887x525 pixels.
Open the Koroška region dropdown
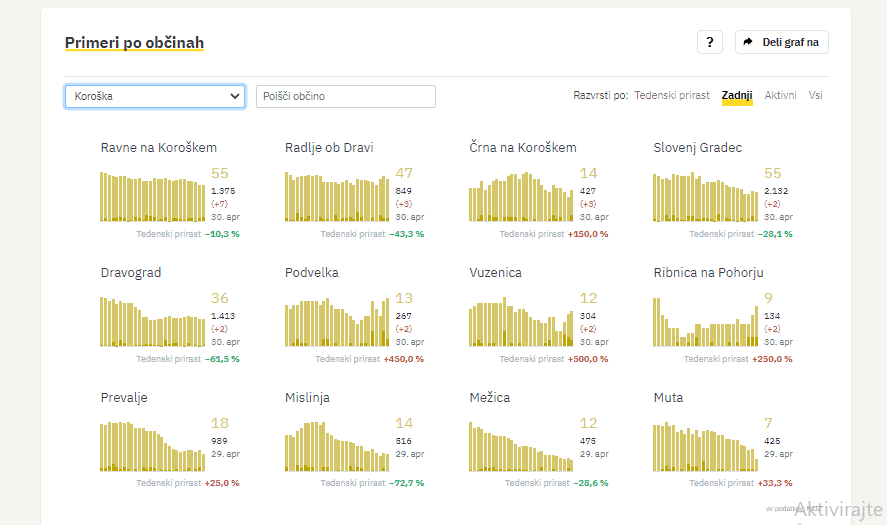pos(155,96)
